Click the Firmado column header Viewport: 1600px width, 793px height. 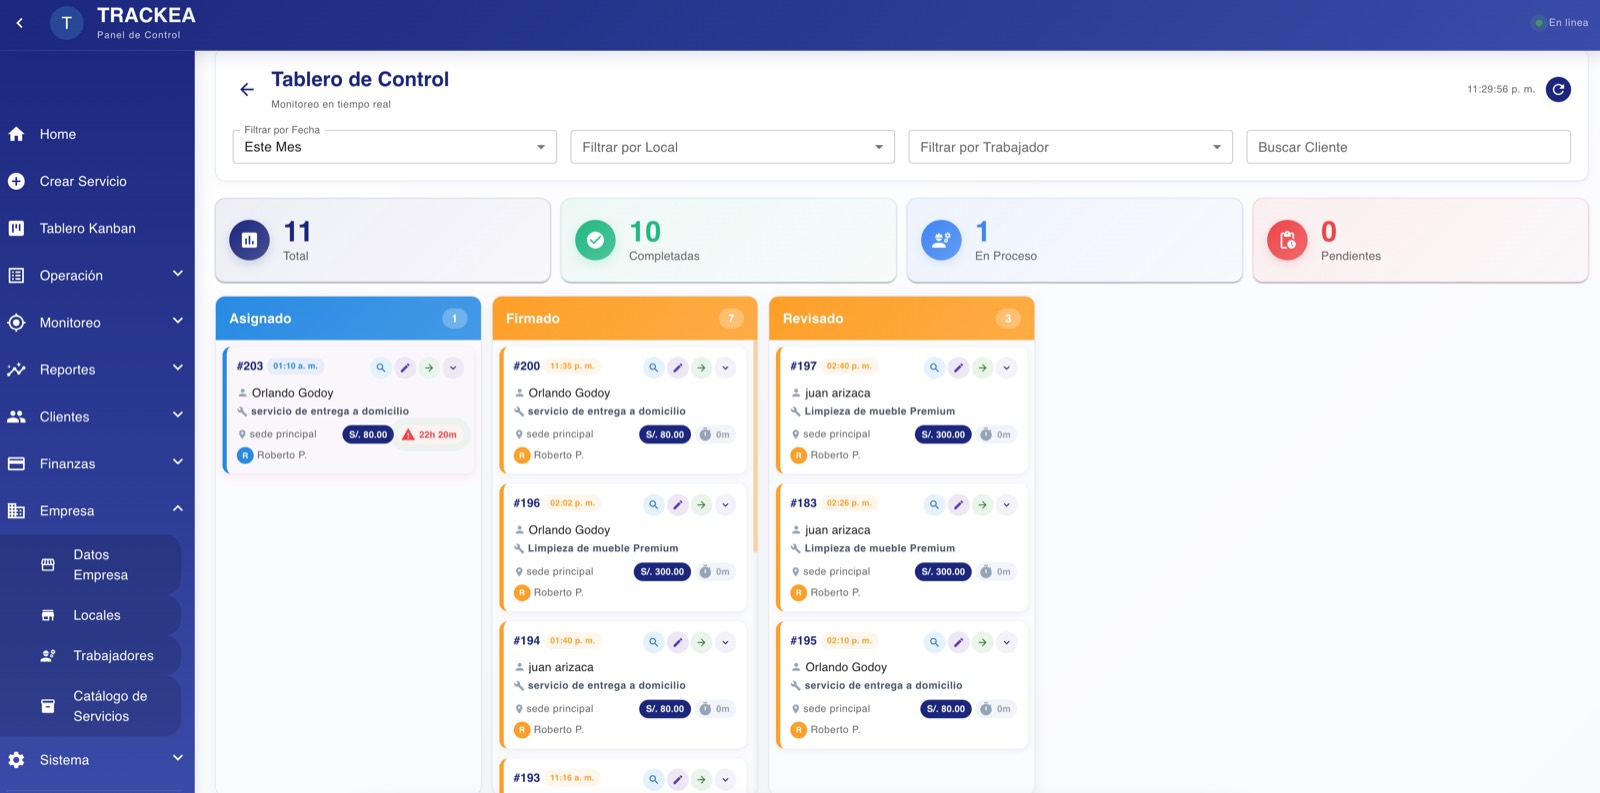click(x=625, y=318)
